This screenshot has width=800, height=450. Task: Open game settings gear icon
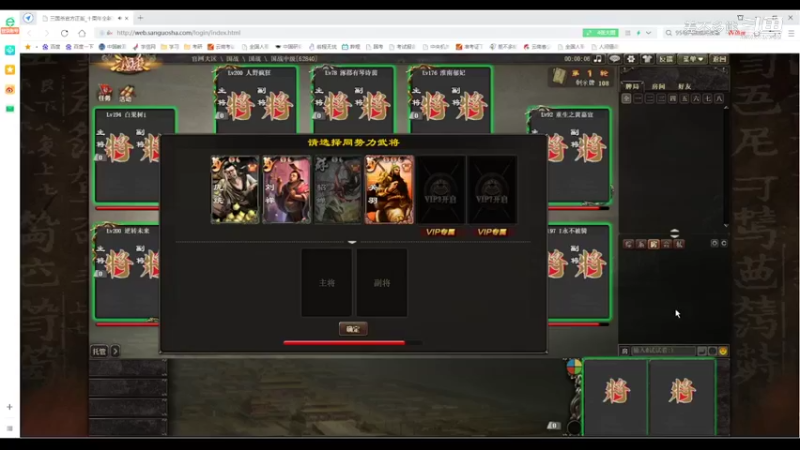coord(631,59)
